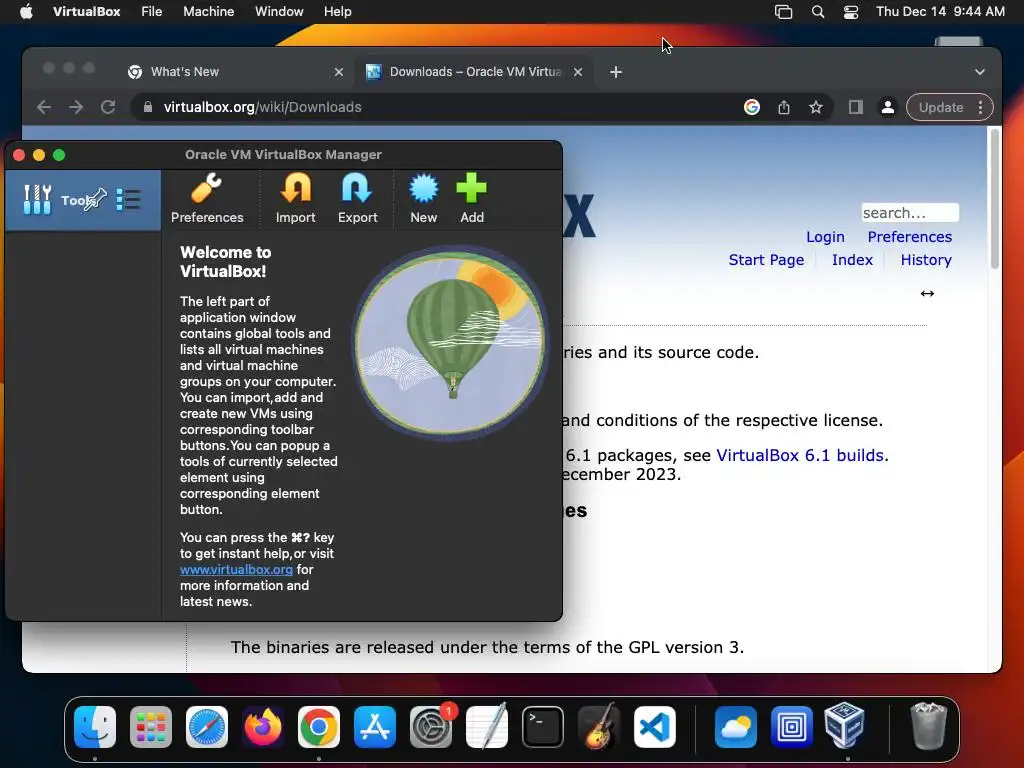Click the Login link

pyautogui.click(x=825, y=237)
